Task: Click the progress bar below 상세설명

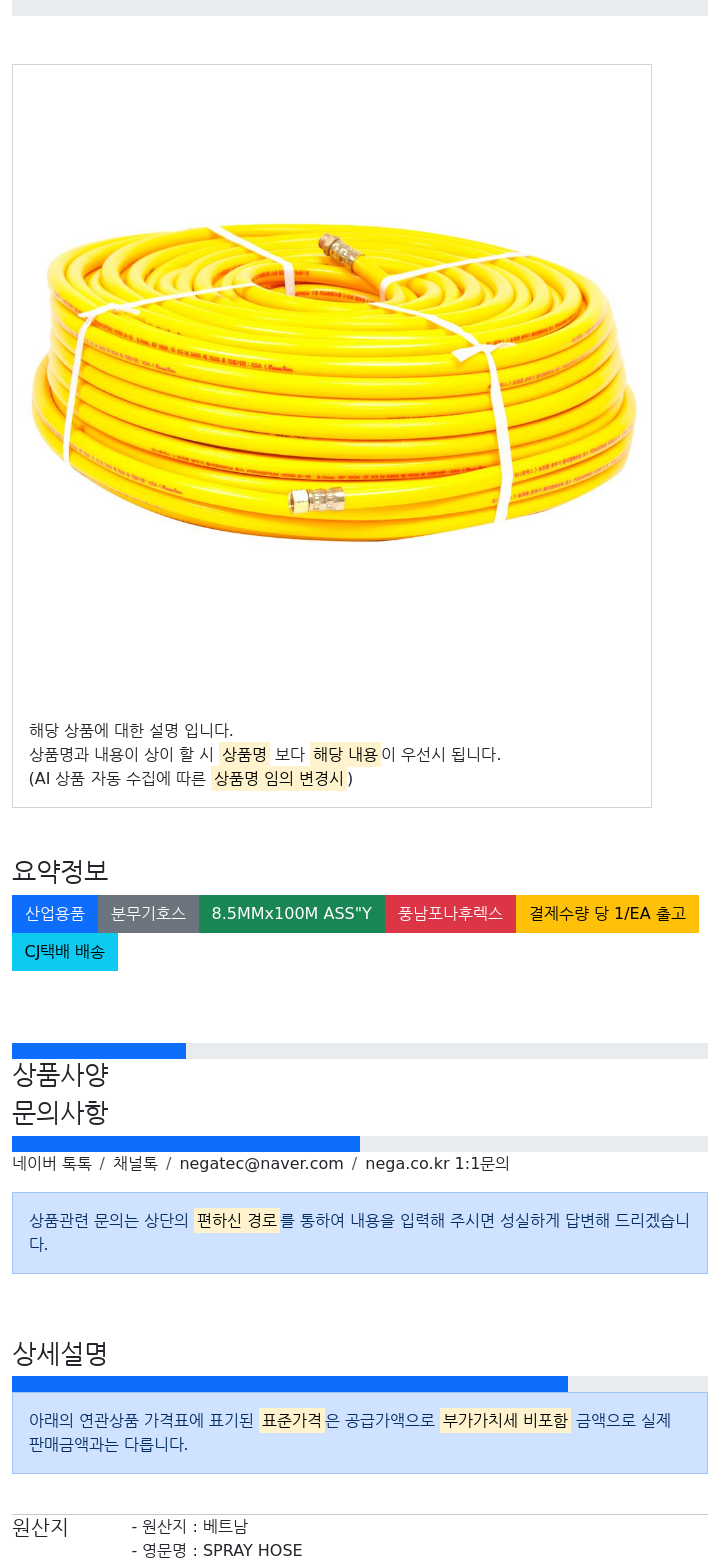Action: pos(360,1384)
